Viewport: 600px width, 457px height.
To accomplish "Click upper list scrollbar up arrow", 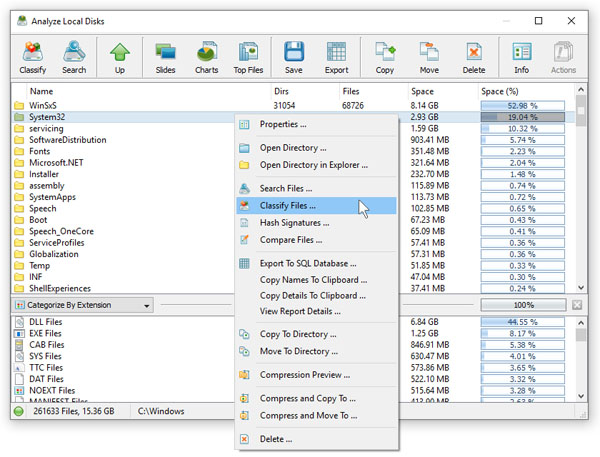I will 581,90.
